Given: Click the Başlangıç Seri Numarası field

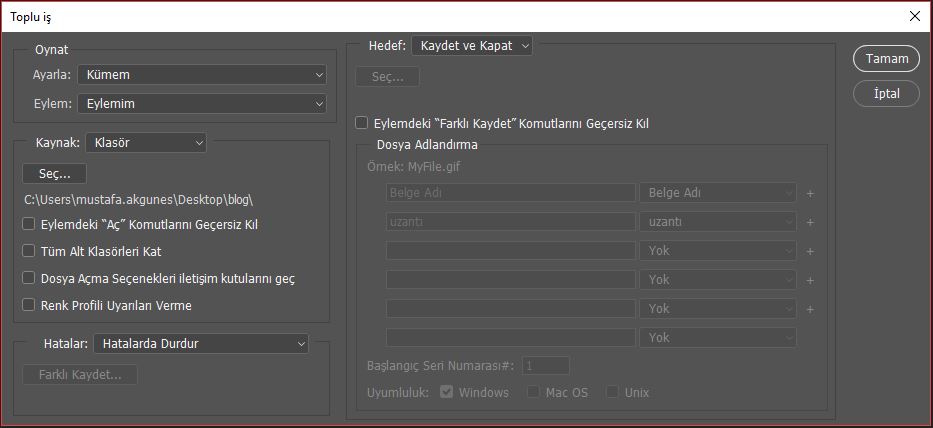Looking at the screenshot, I should coord(545,366).
